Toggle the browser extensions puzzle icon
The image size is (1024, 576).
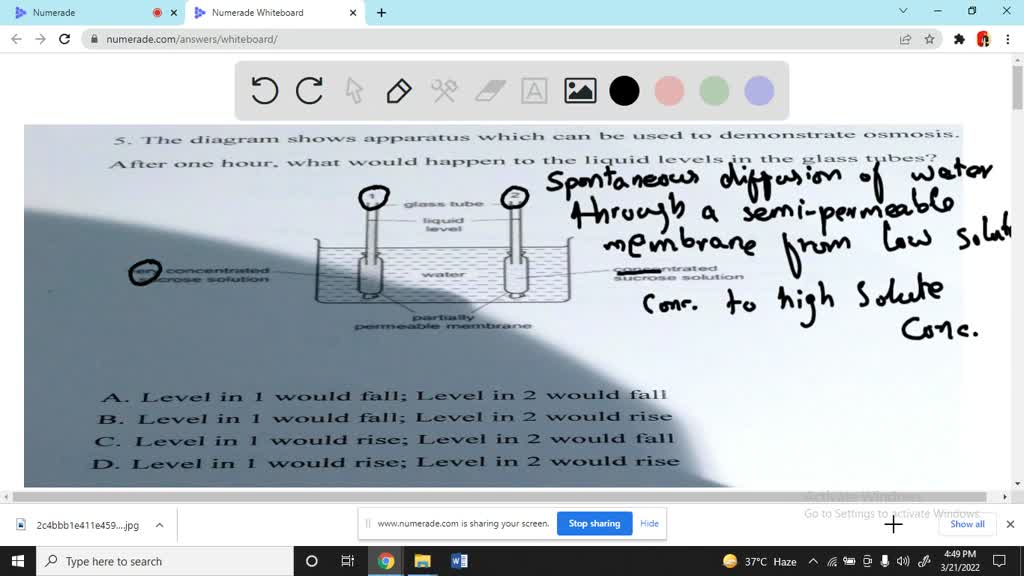click(x=958, y=38)
